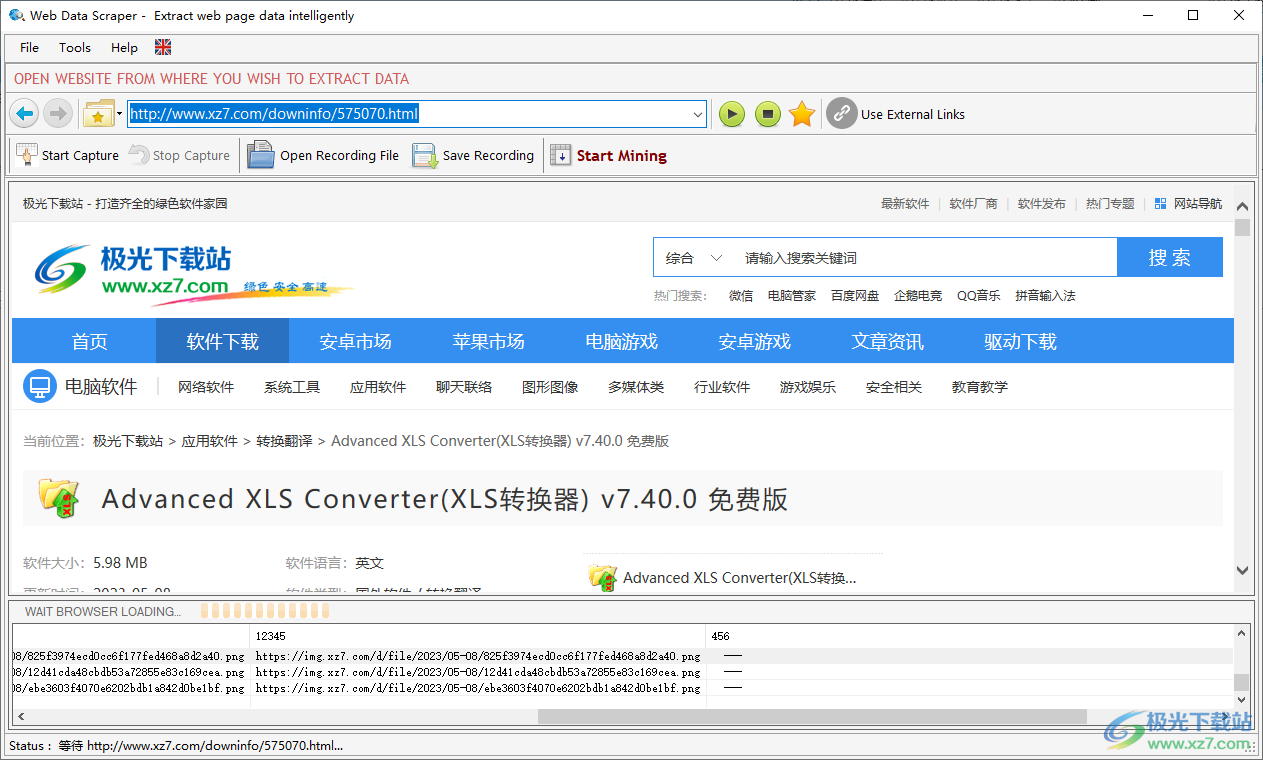
Task: Click the 聊天联络 category link
Action: (x=464, y=387)
